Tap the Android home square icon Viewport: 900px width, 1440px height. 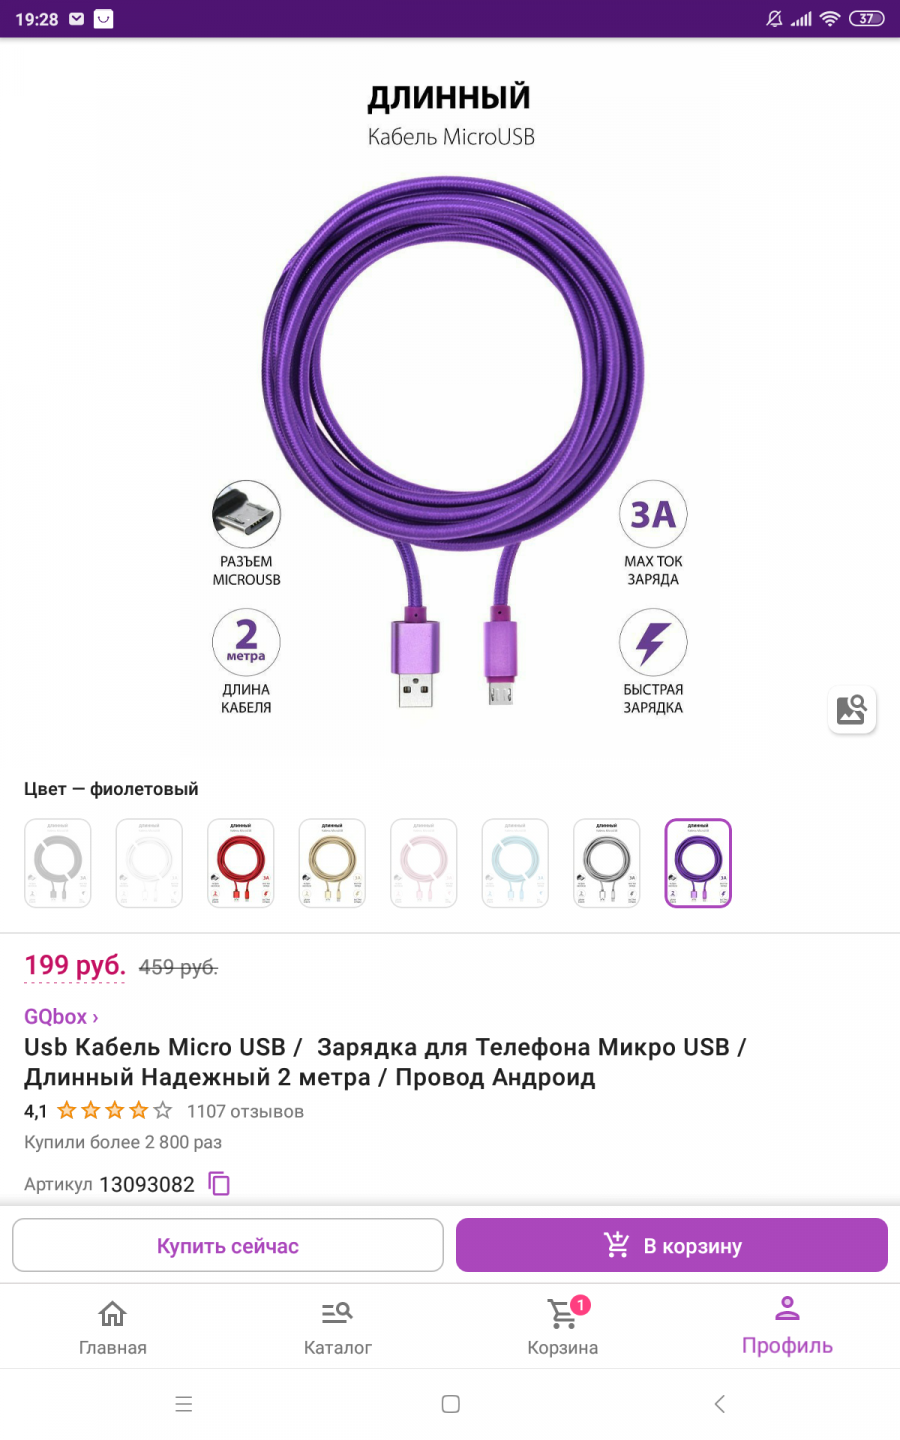451,1404
